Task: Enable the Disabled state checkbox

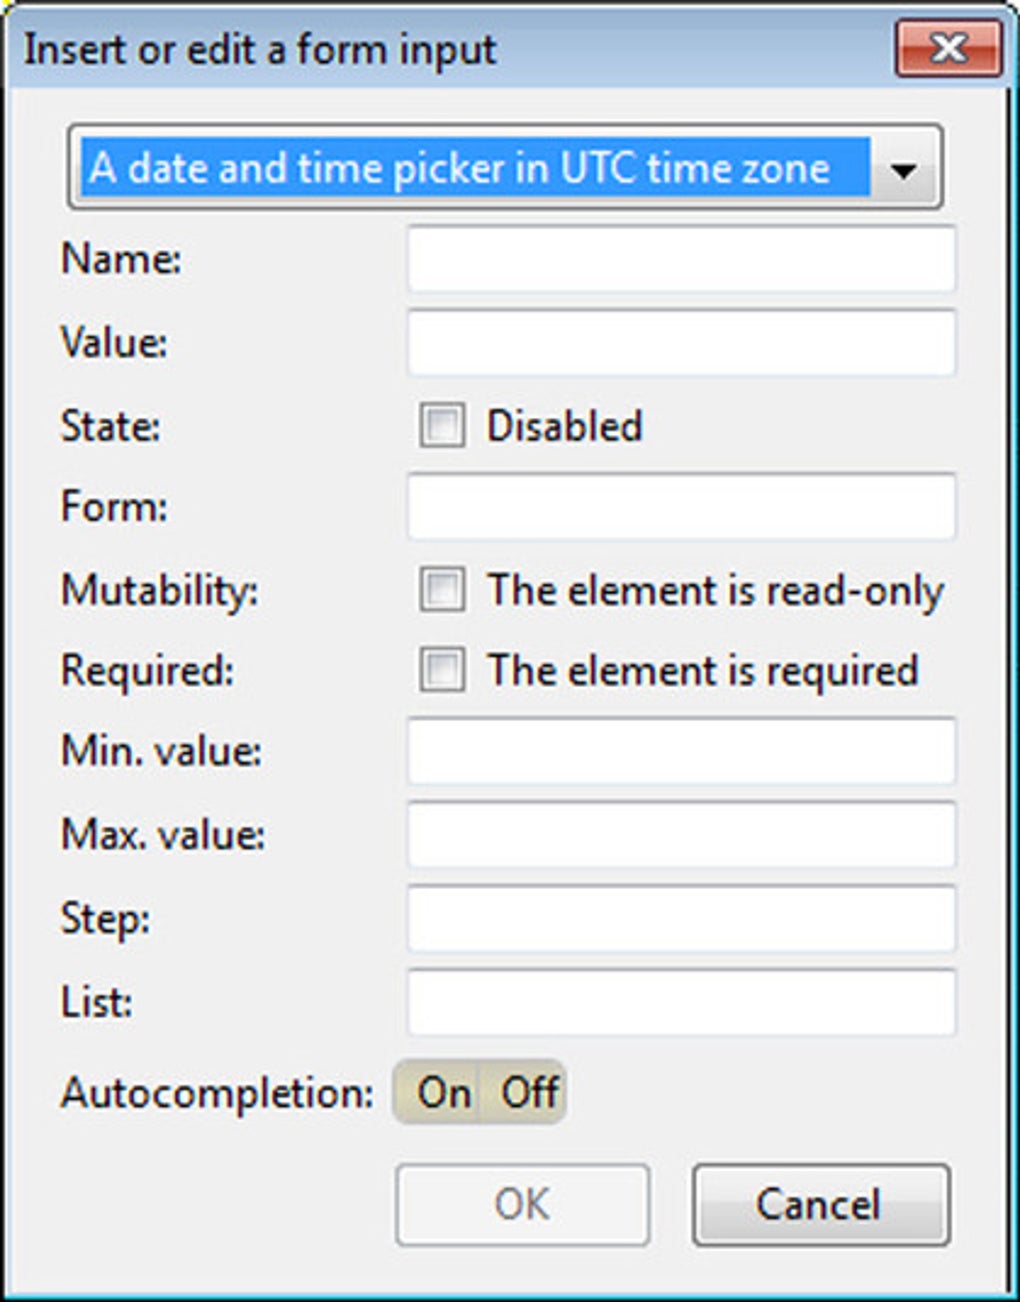Action: click(442, 425)
